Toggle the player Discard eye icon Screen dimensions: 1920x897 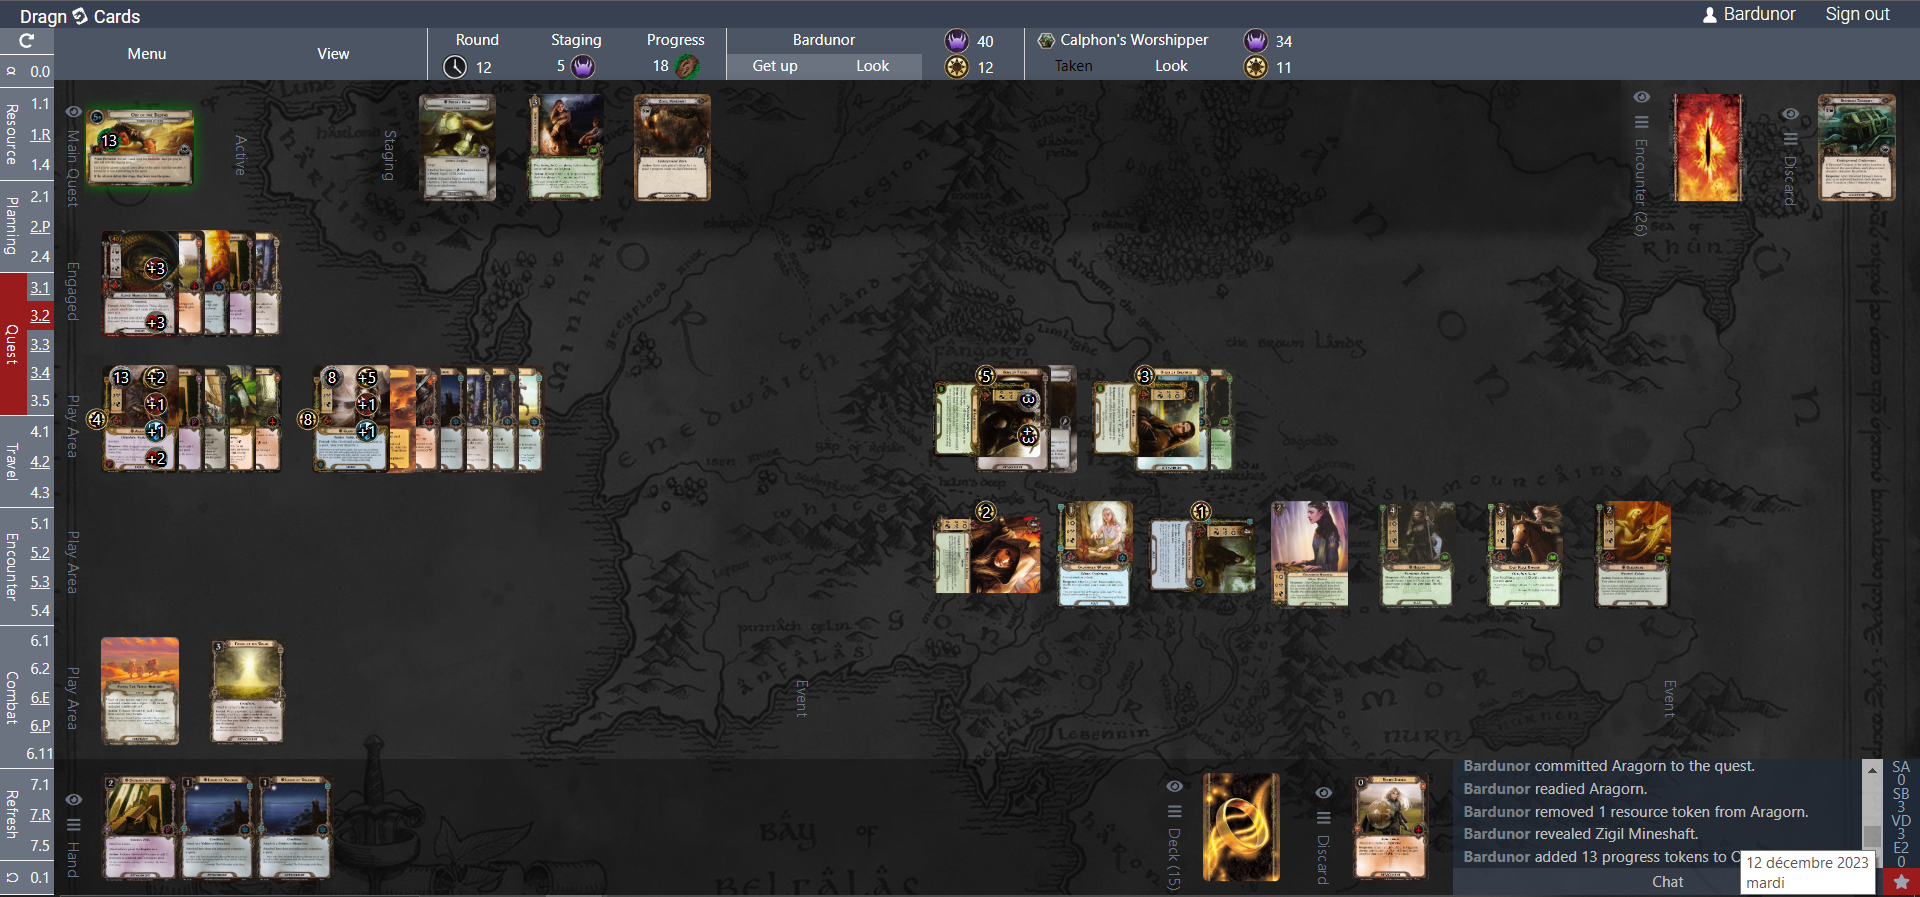(x=1323, y=792)
